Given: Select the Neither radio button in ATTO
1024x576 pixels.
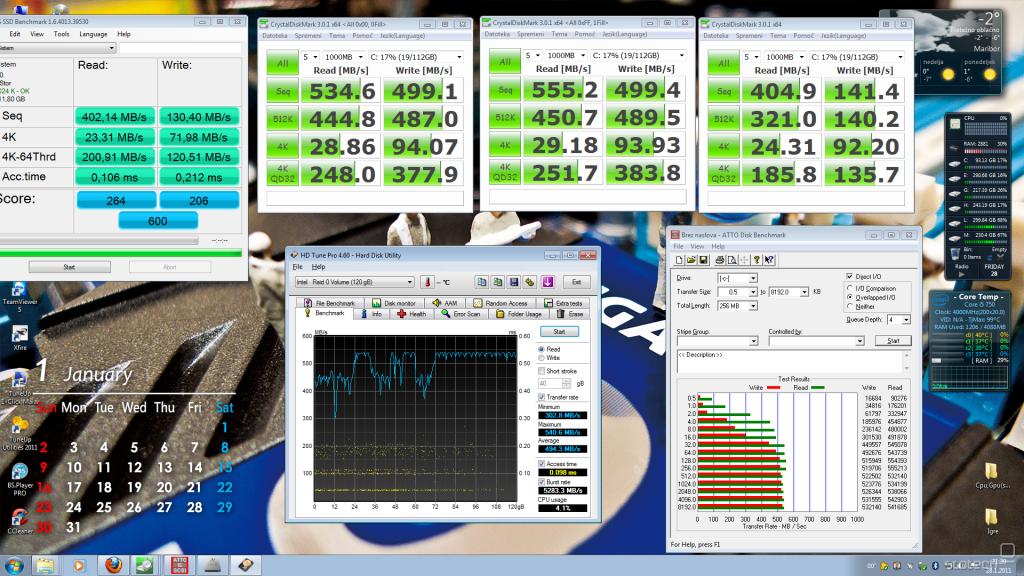Looking at the screenshot, I should pyautogui.click(x=850, y=306).
